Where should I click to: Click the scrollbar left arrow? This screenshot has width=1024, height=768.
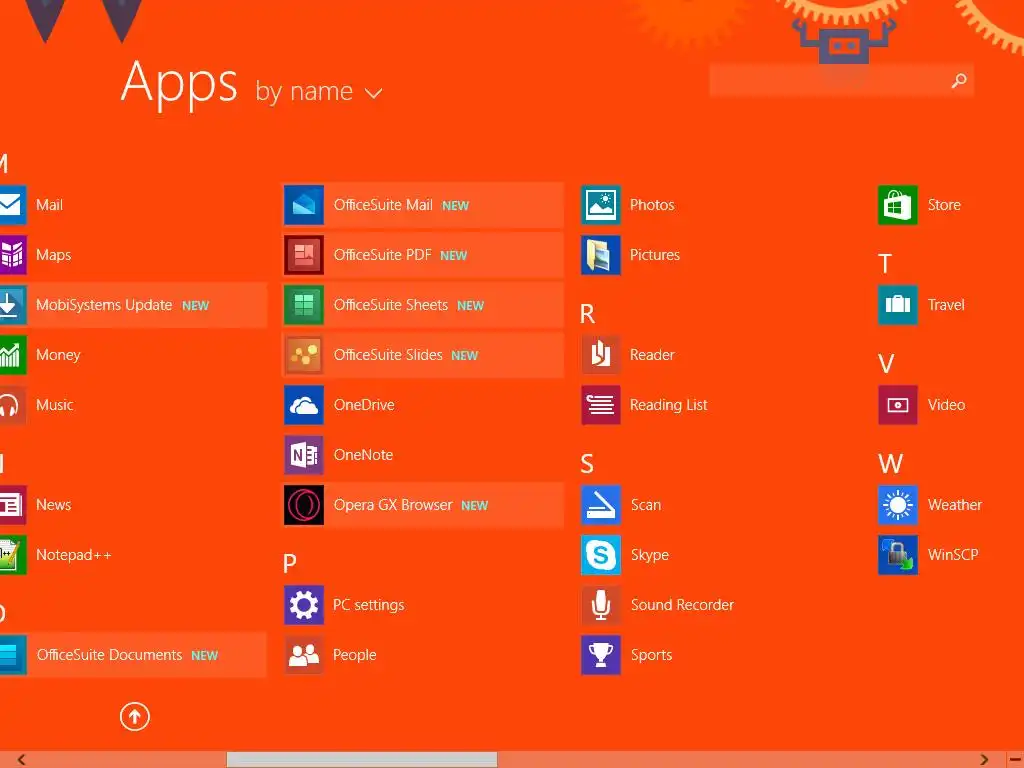(x=22, y=760)
